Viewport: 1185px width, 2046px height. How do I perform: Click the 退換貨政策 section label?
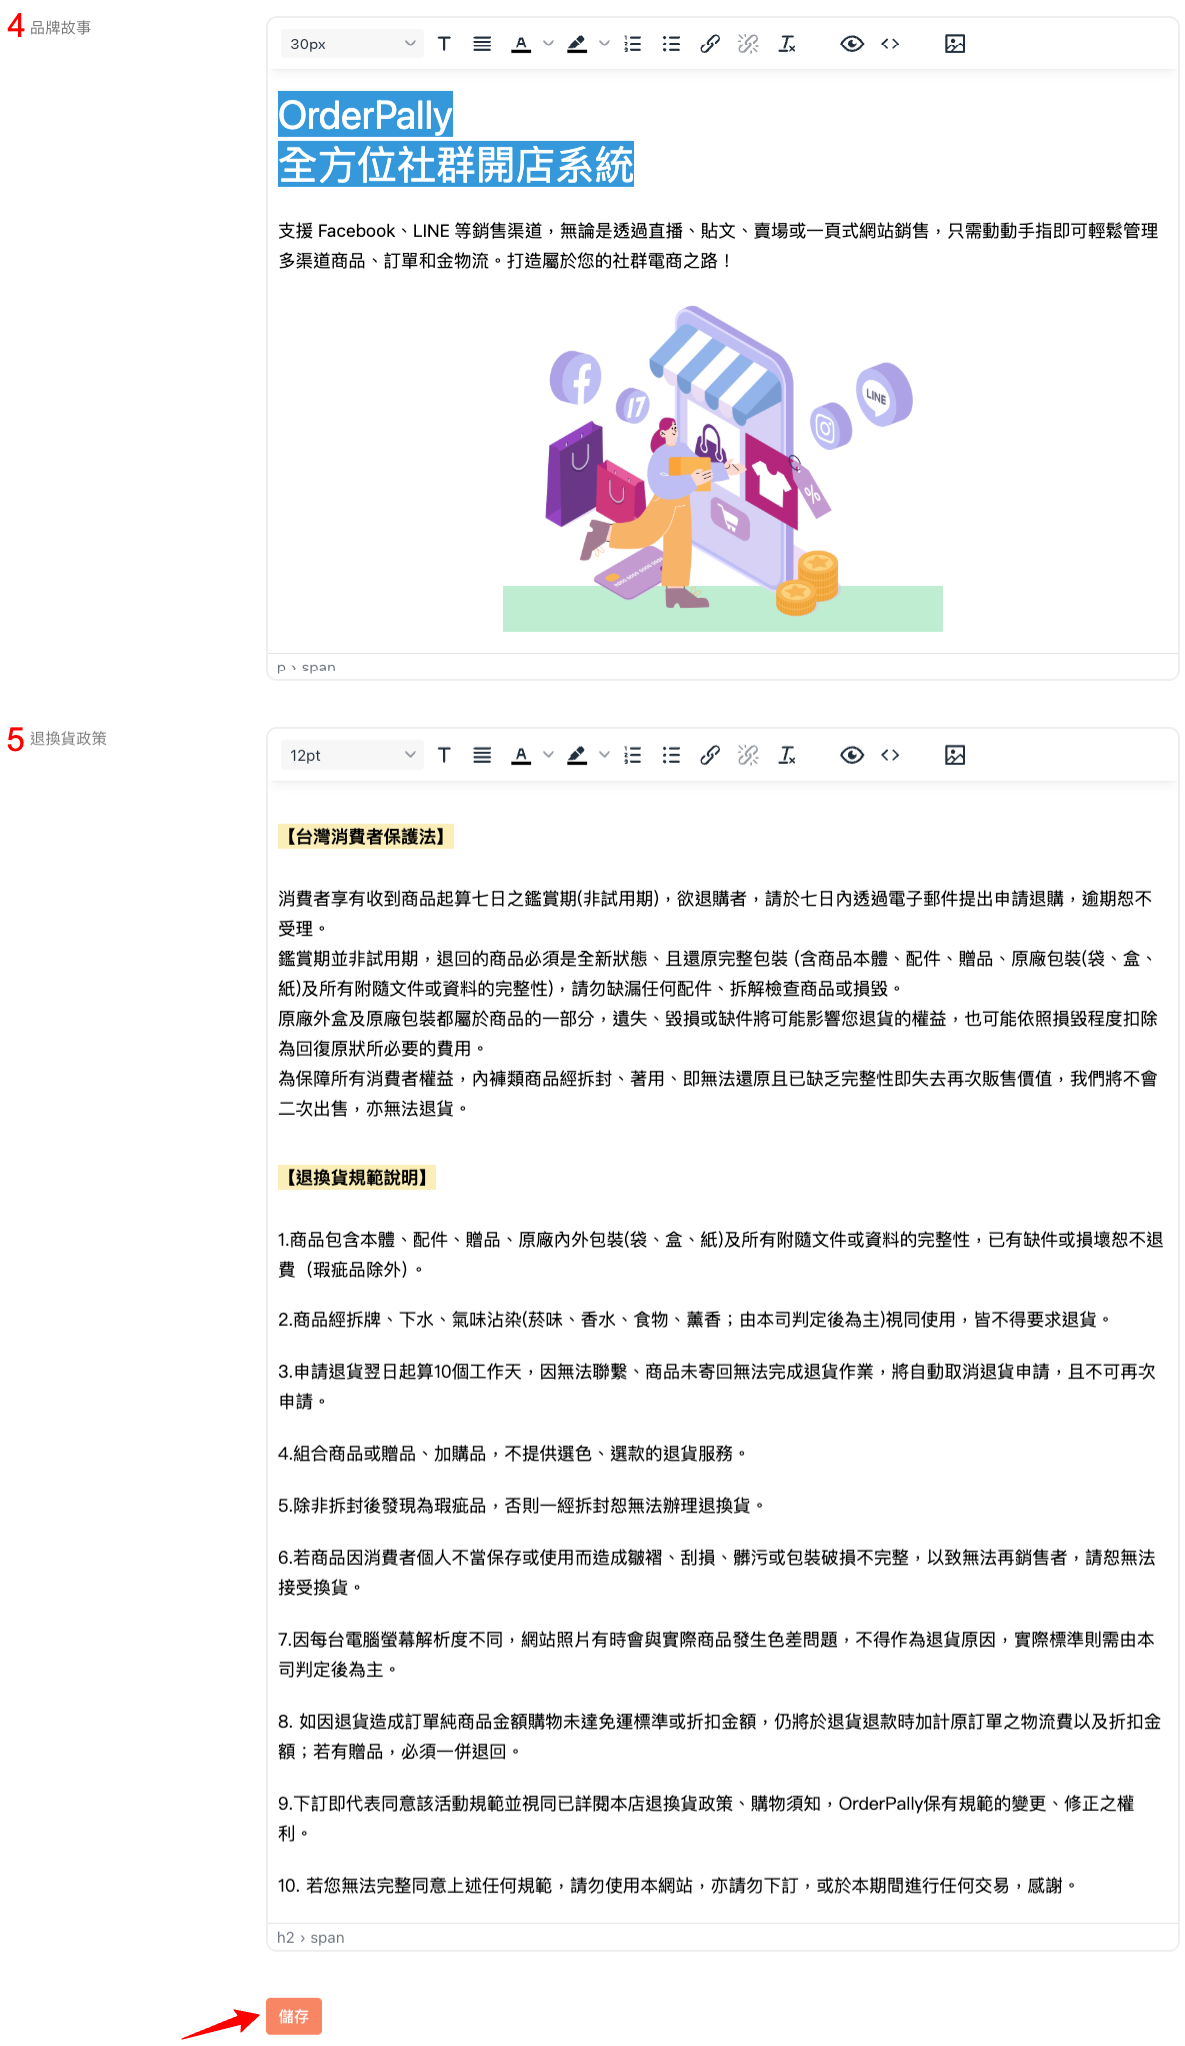[x=68, y=738]
